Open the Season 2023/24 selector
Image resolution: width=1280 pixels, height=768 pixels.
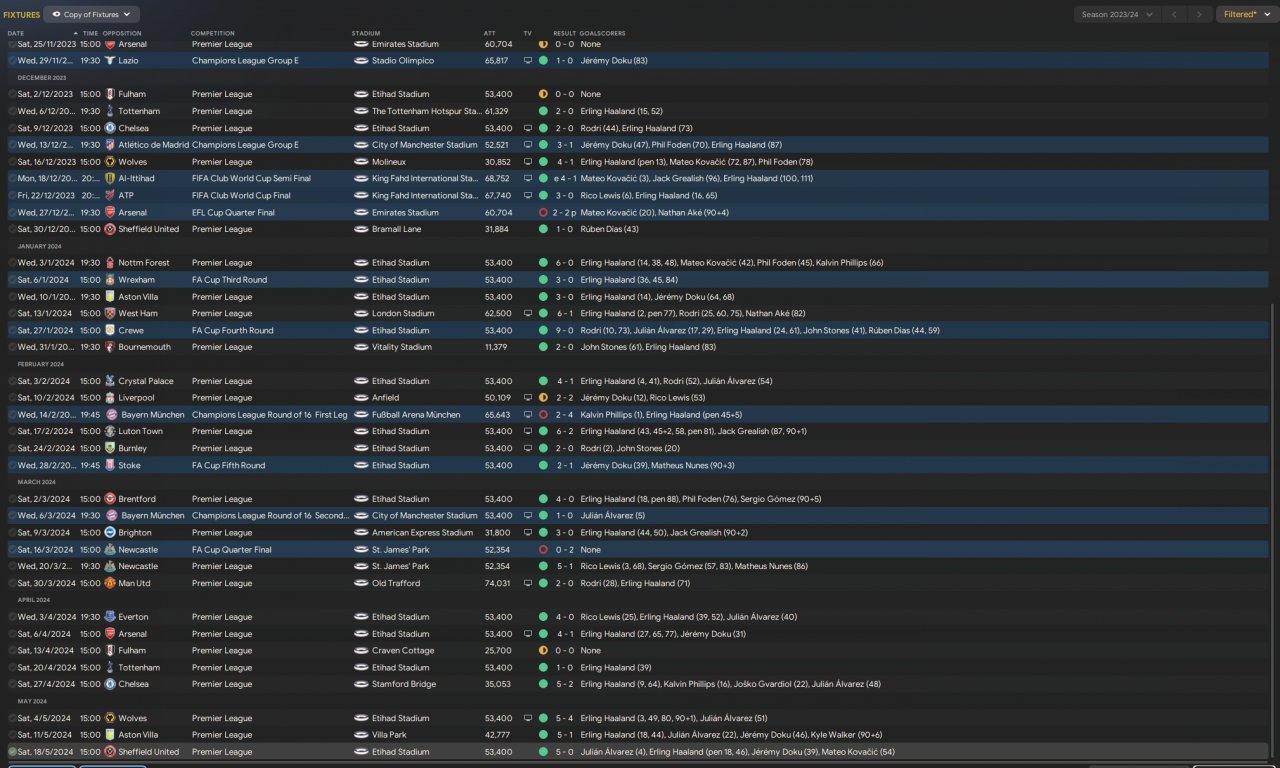pyautogui.click(x=1117, y=15)
